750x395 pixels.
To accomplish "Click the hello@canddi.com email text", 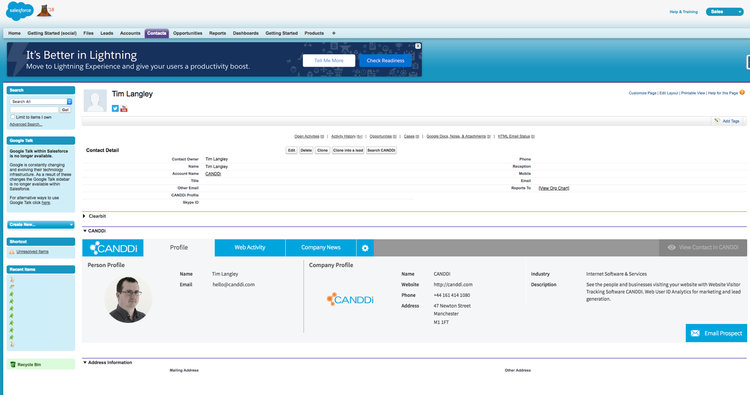I will 233,285.
